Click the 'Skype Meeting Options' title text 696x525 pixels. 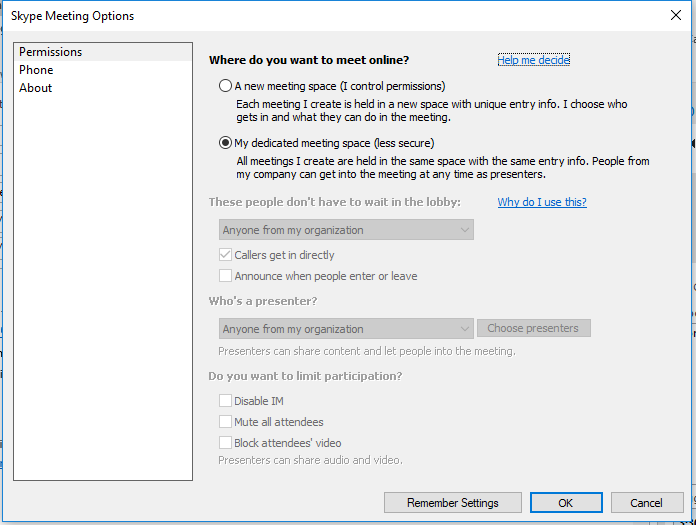[x=72, y=16]
